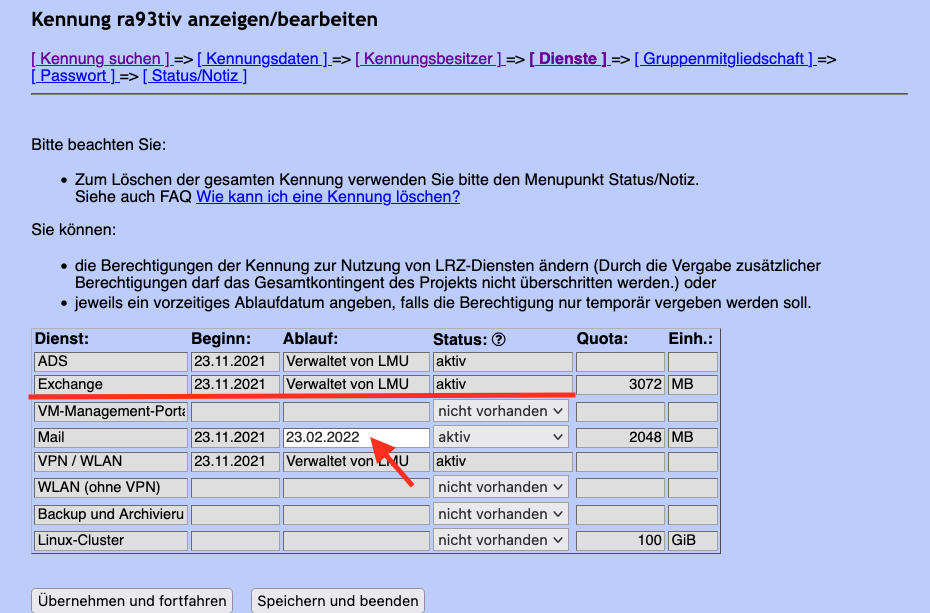The height and width of the screenshot is (613, 930).
Task: Go to Kennung suchen step
Action: [100, 59]
